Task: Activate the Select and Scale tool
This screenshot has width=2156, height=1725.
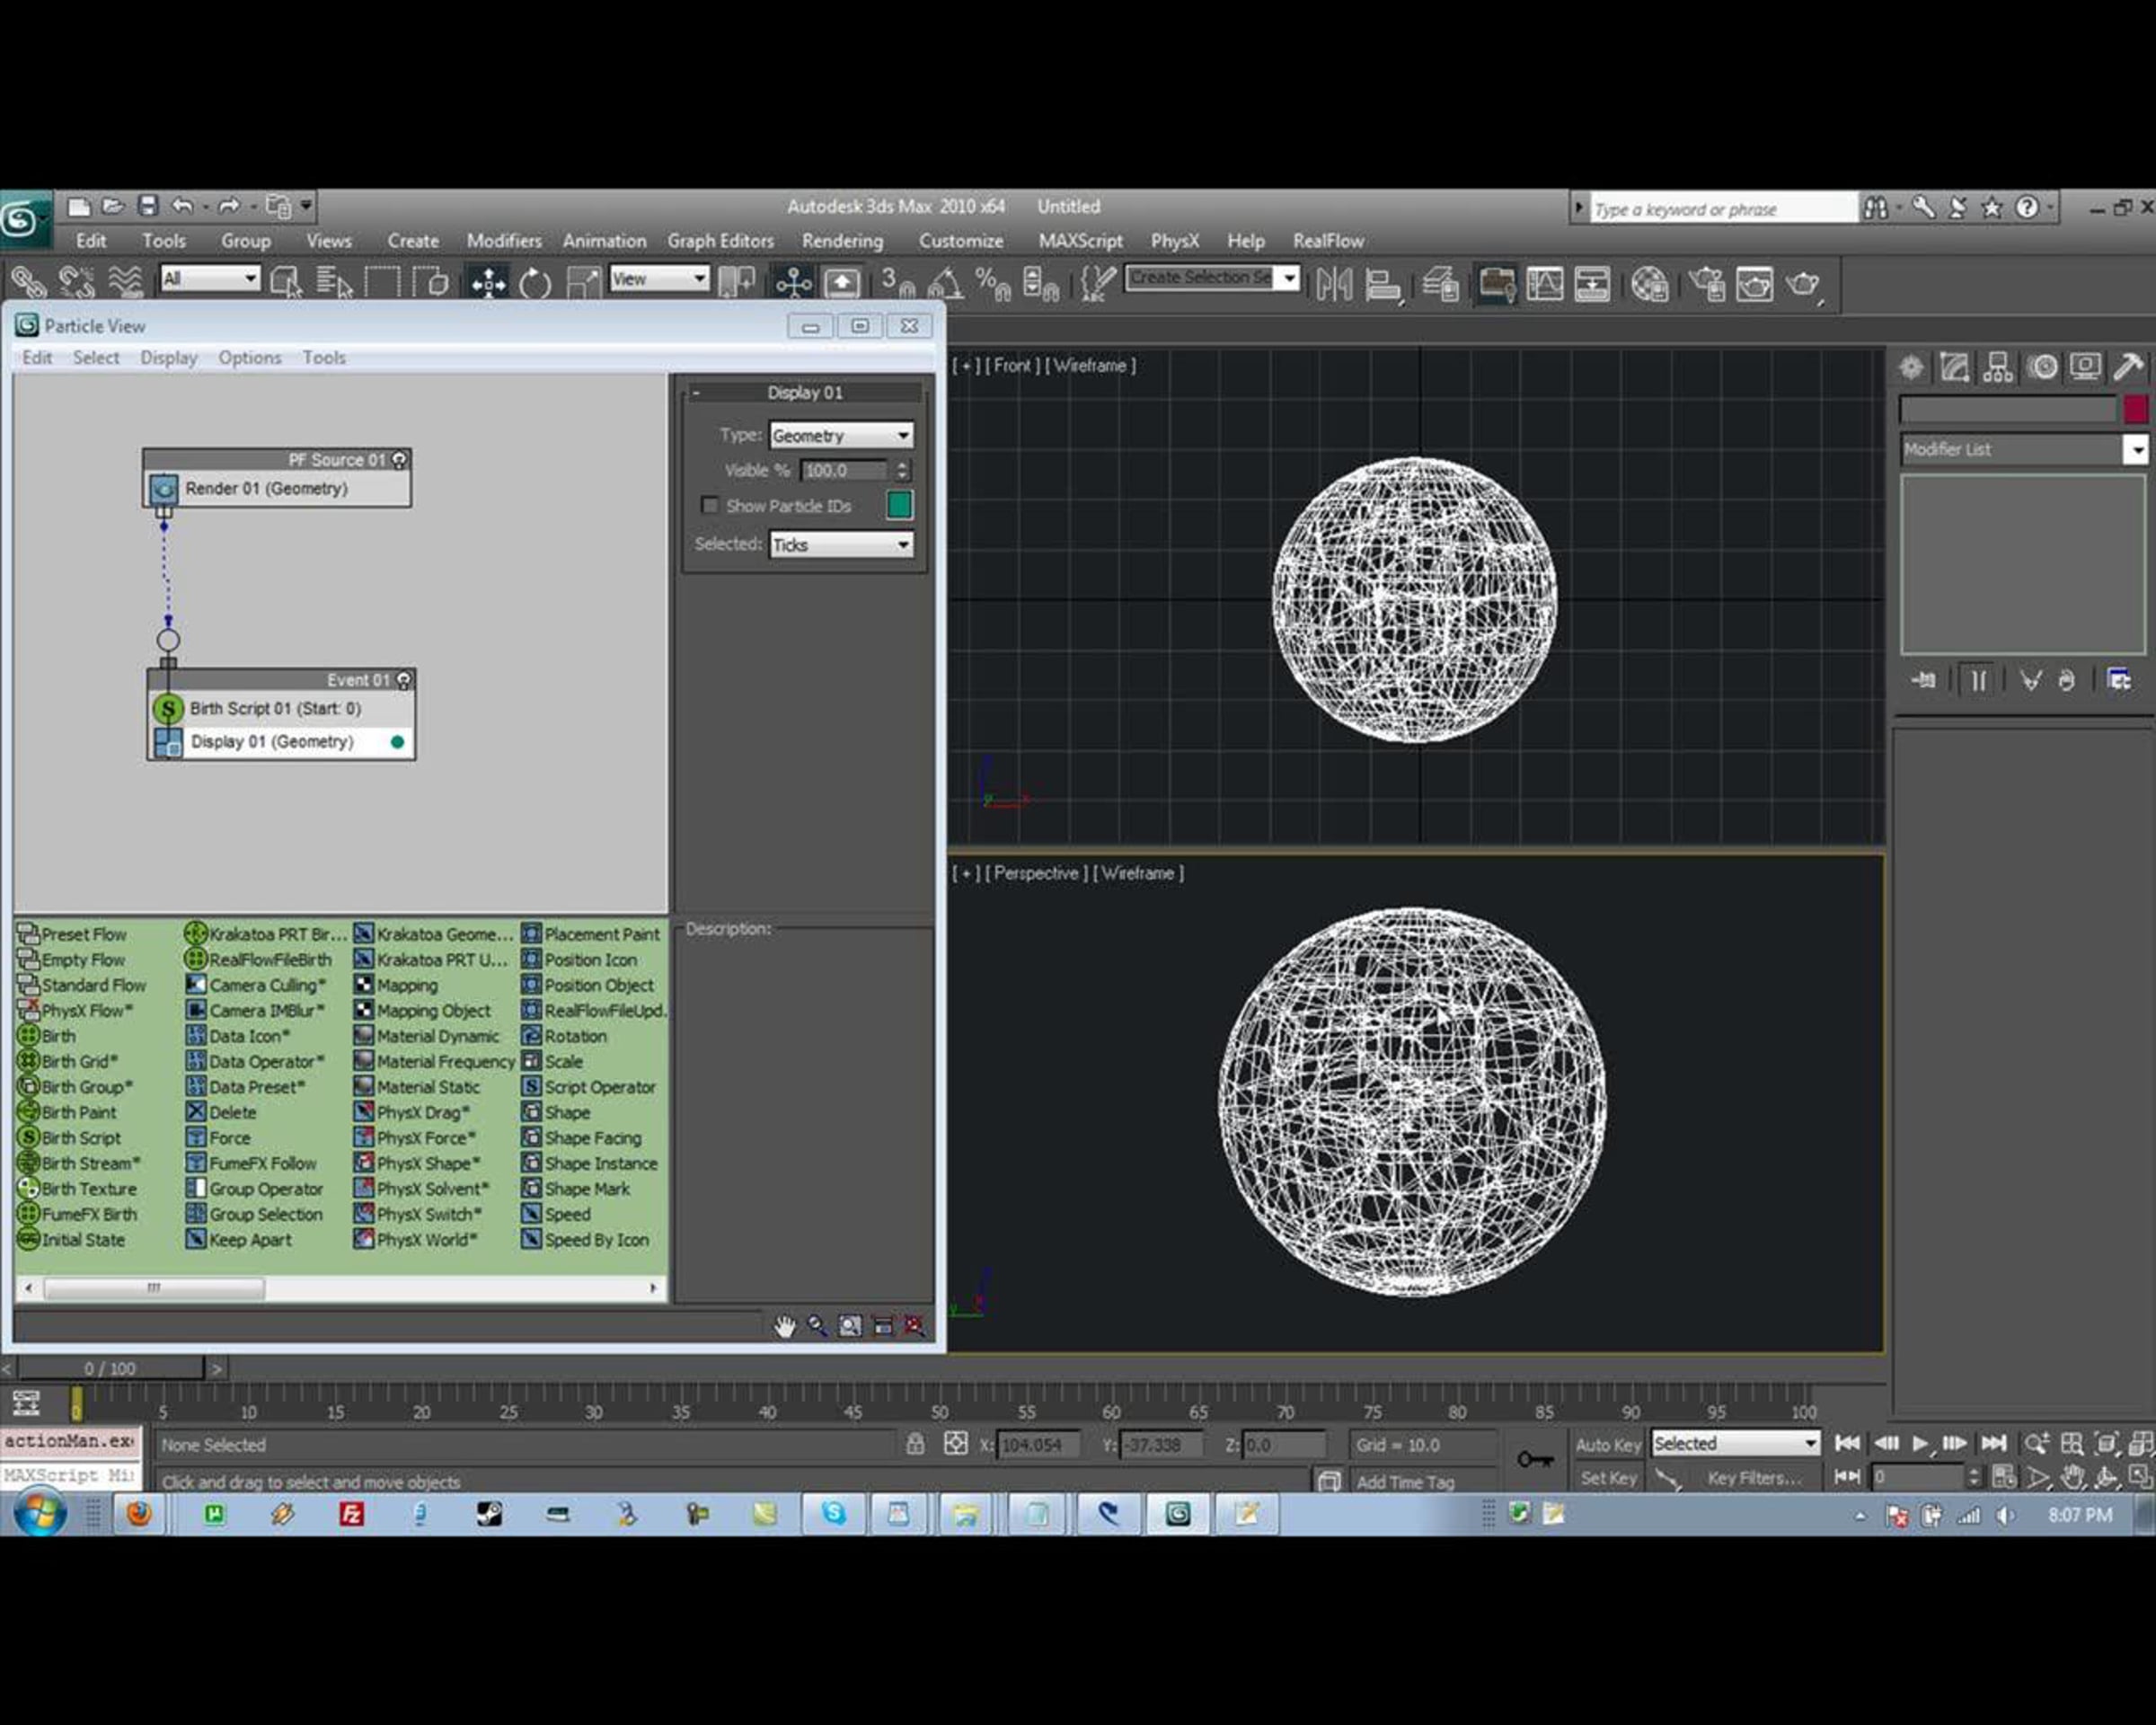Action: pyautogui.click(x=583, y=283)
